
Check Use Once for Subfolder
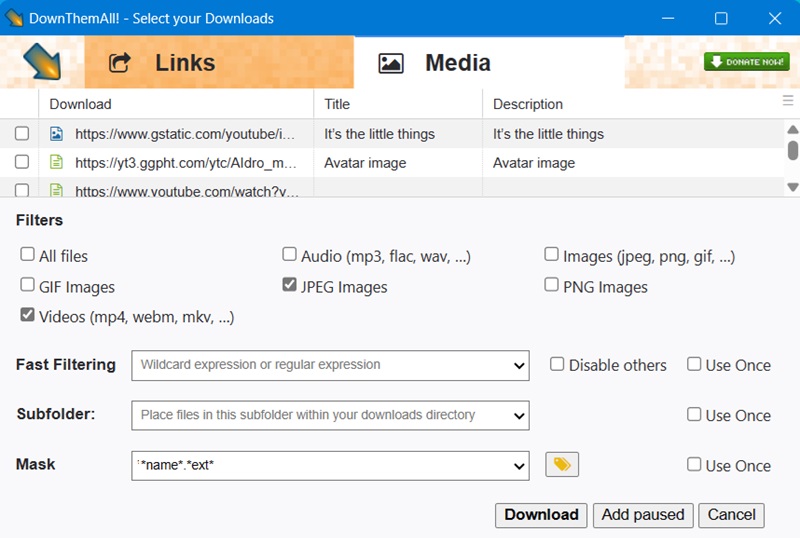point(693,414)
